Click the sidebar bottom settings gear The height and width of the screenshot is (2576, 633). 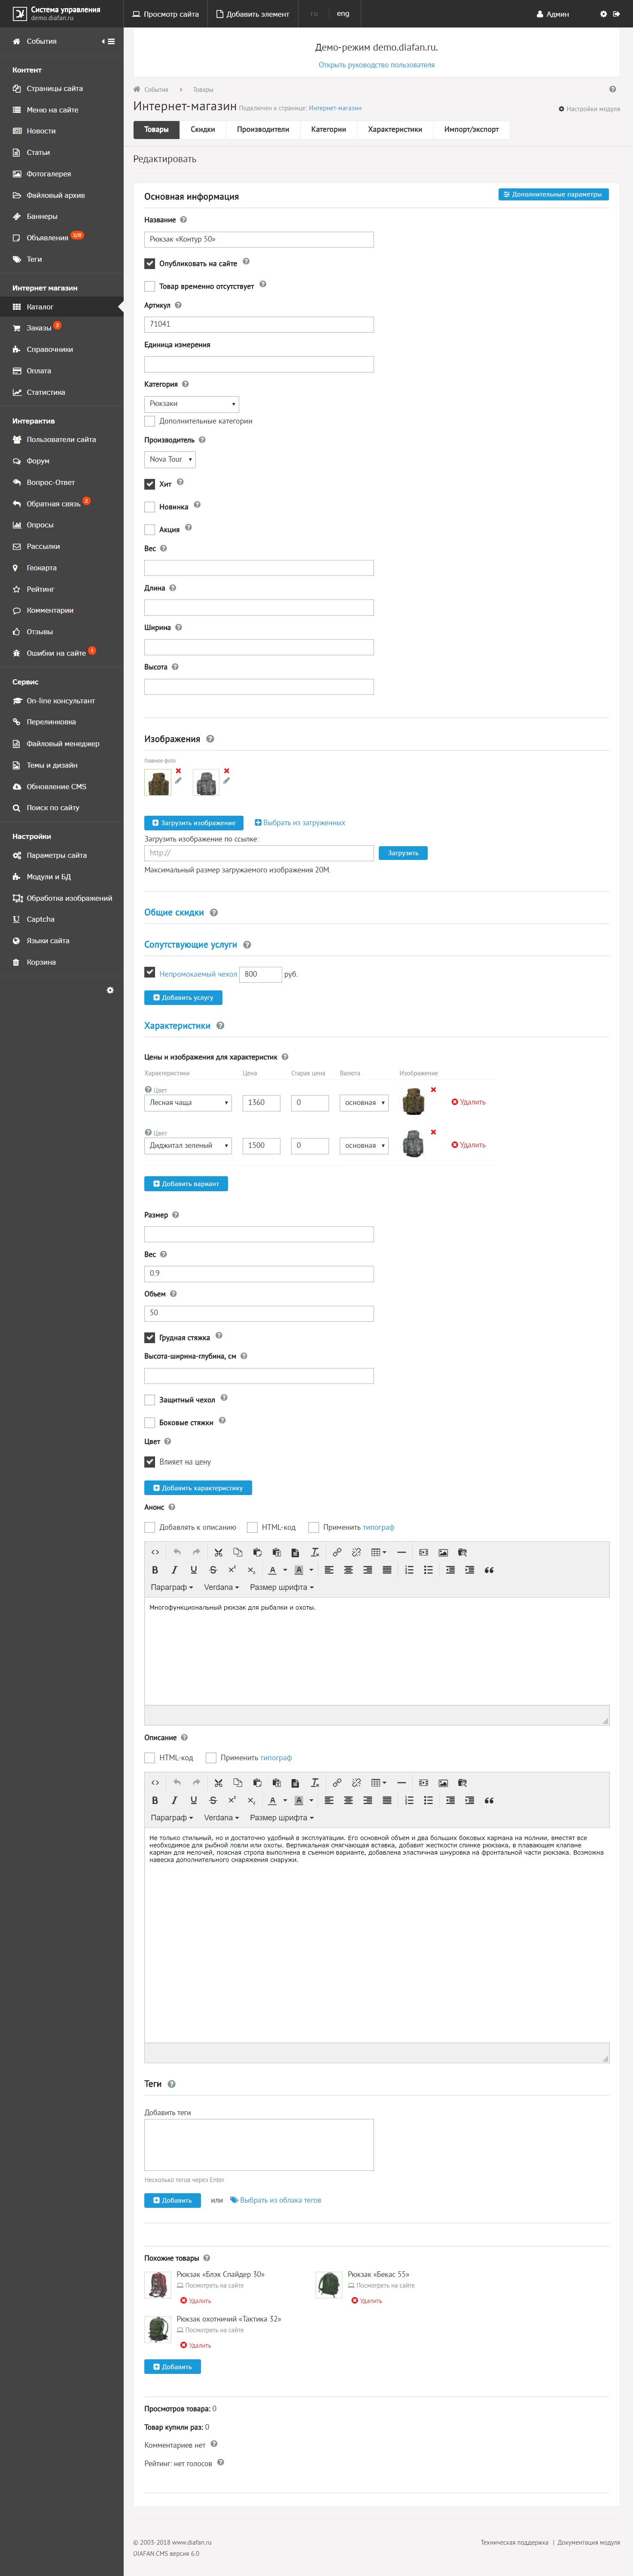[110, 990]
